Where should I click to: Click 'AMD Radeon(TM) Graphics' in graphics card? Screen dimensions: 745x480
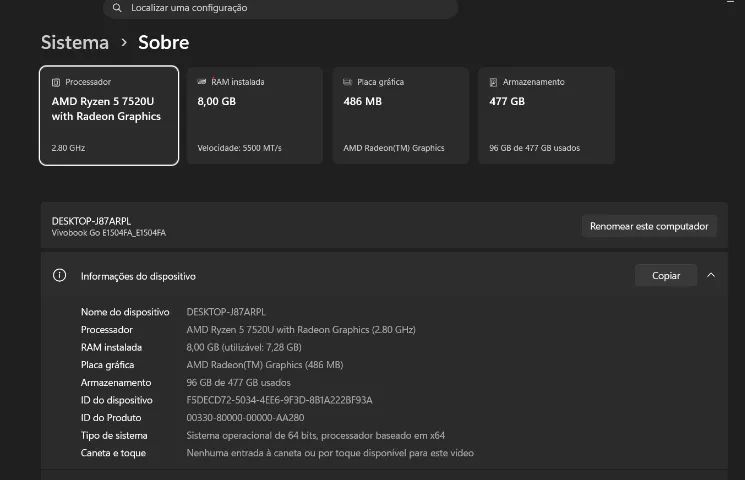394,148
